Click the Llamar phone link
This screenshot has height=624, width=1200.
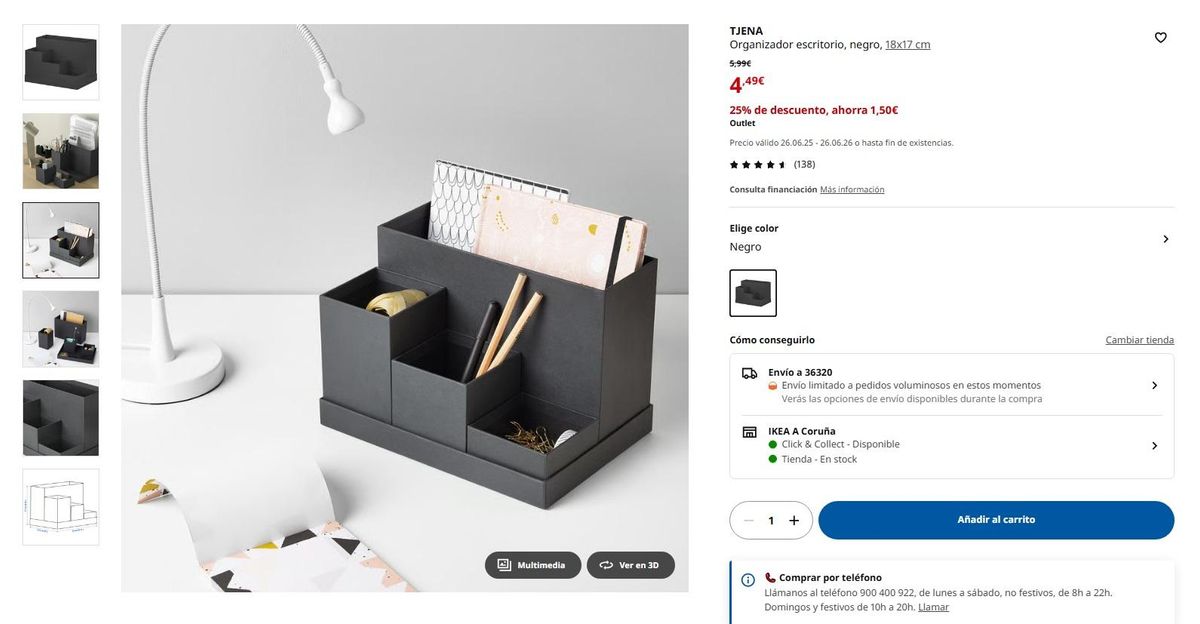pos(933,607)
